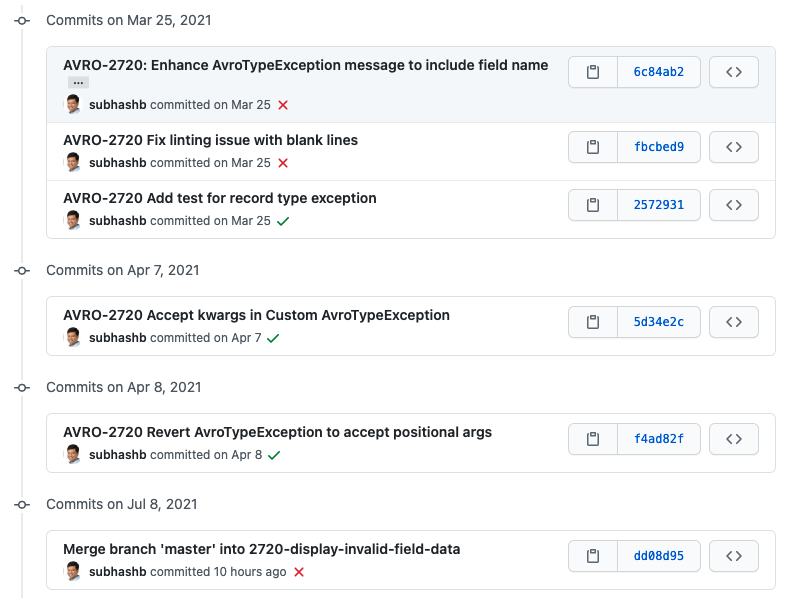Copy full SHA for commit 2572931

click(x=593, y=205)
